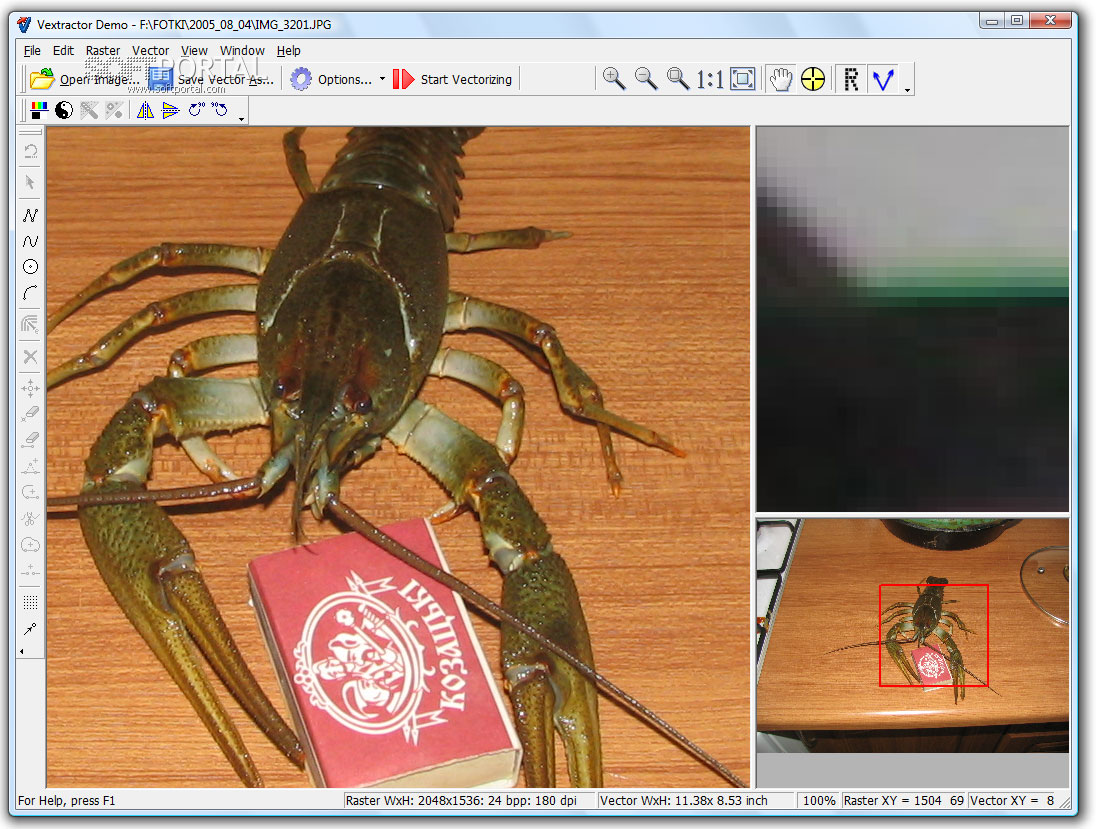1096x829 pixels.
Task: Select the spline curve tool
Action: point(30,241)
